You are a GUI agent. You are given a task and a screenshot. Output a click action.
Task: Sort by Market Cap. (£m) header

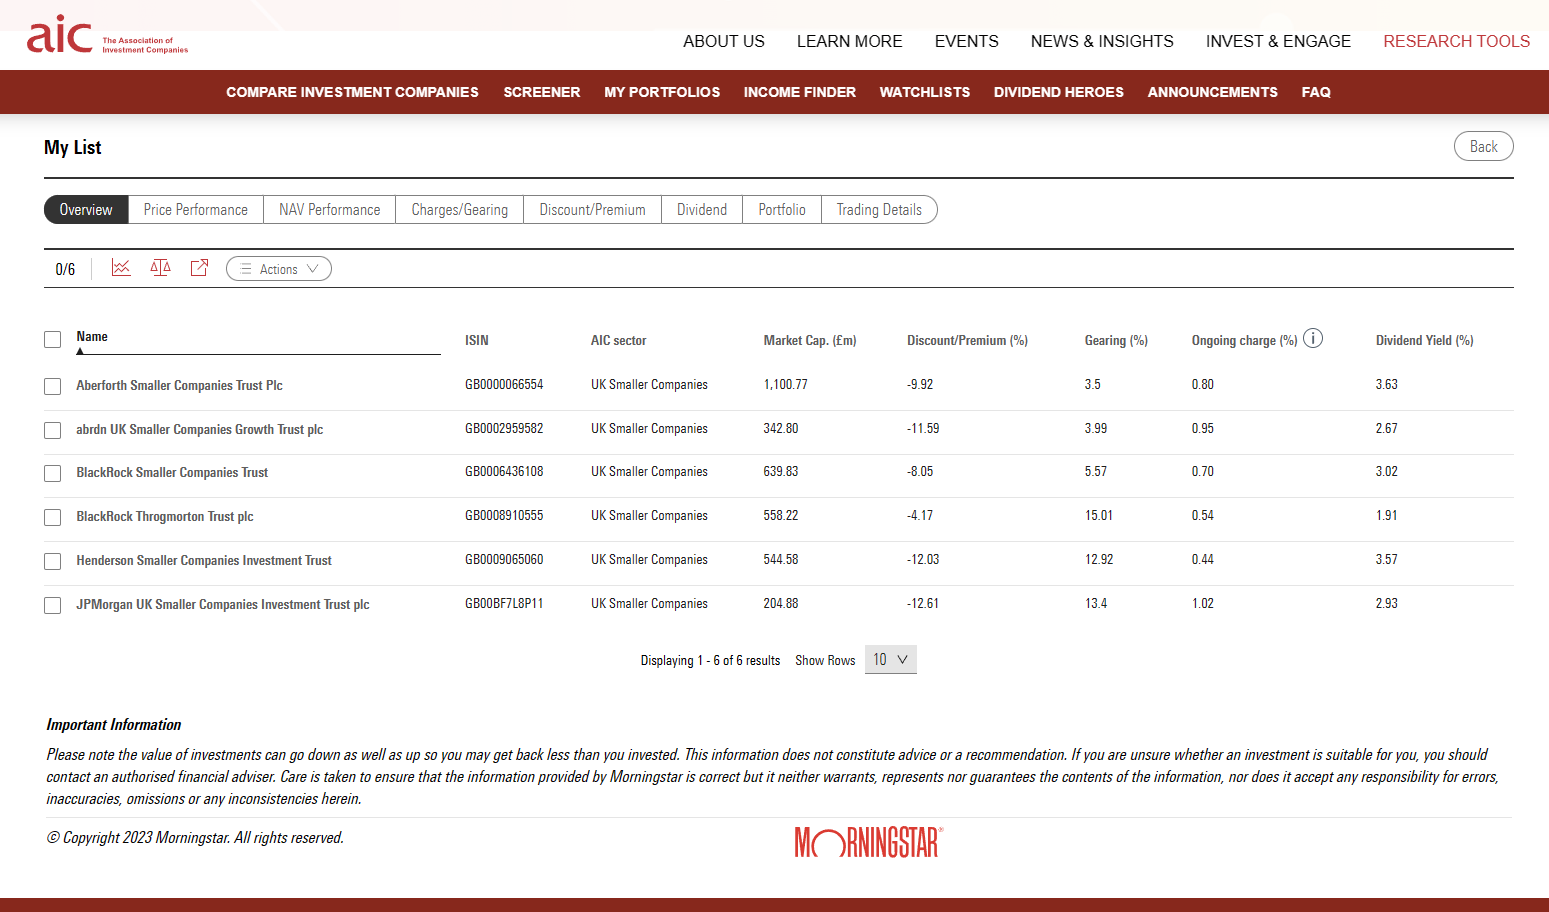(x=810, y=341)
